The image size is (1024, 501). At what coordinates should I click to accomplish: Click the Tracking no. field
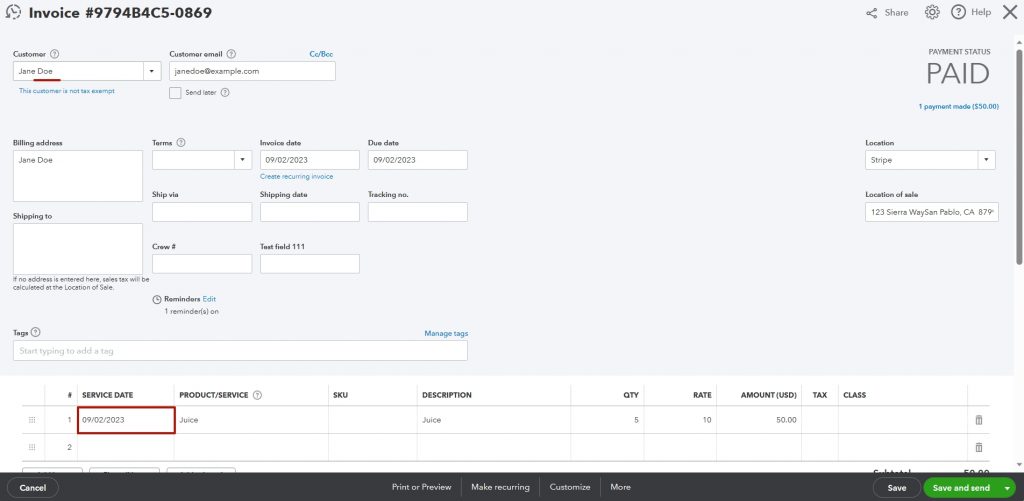tap(417, 212)
